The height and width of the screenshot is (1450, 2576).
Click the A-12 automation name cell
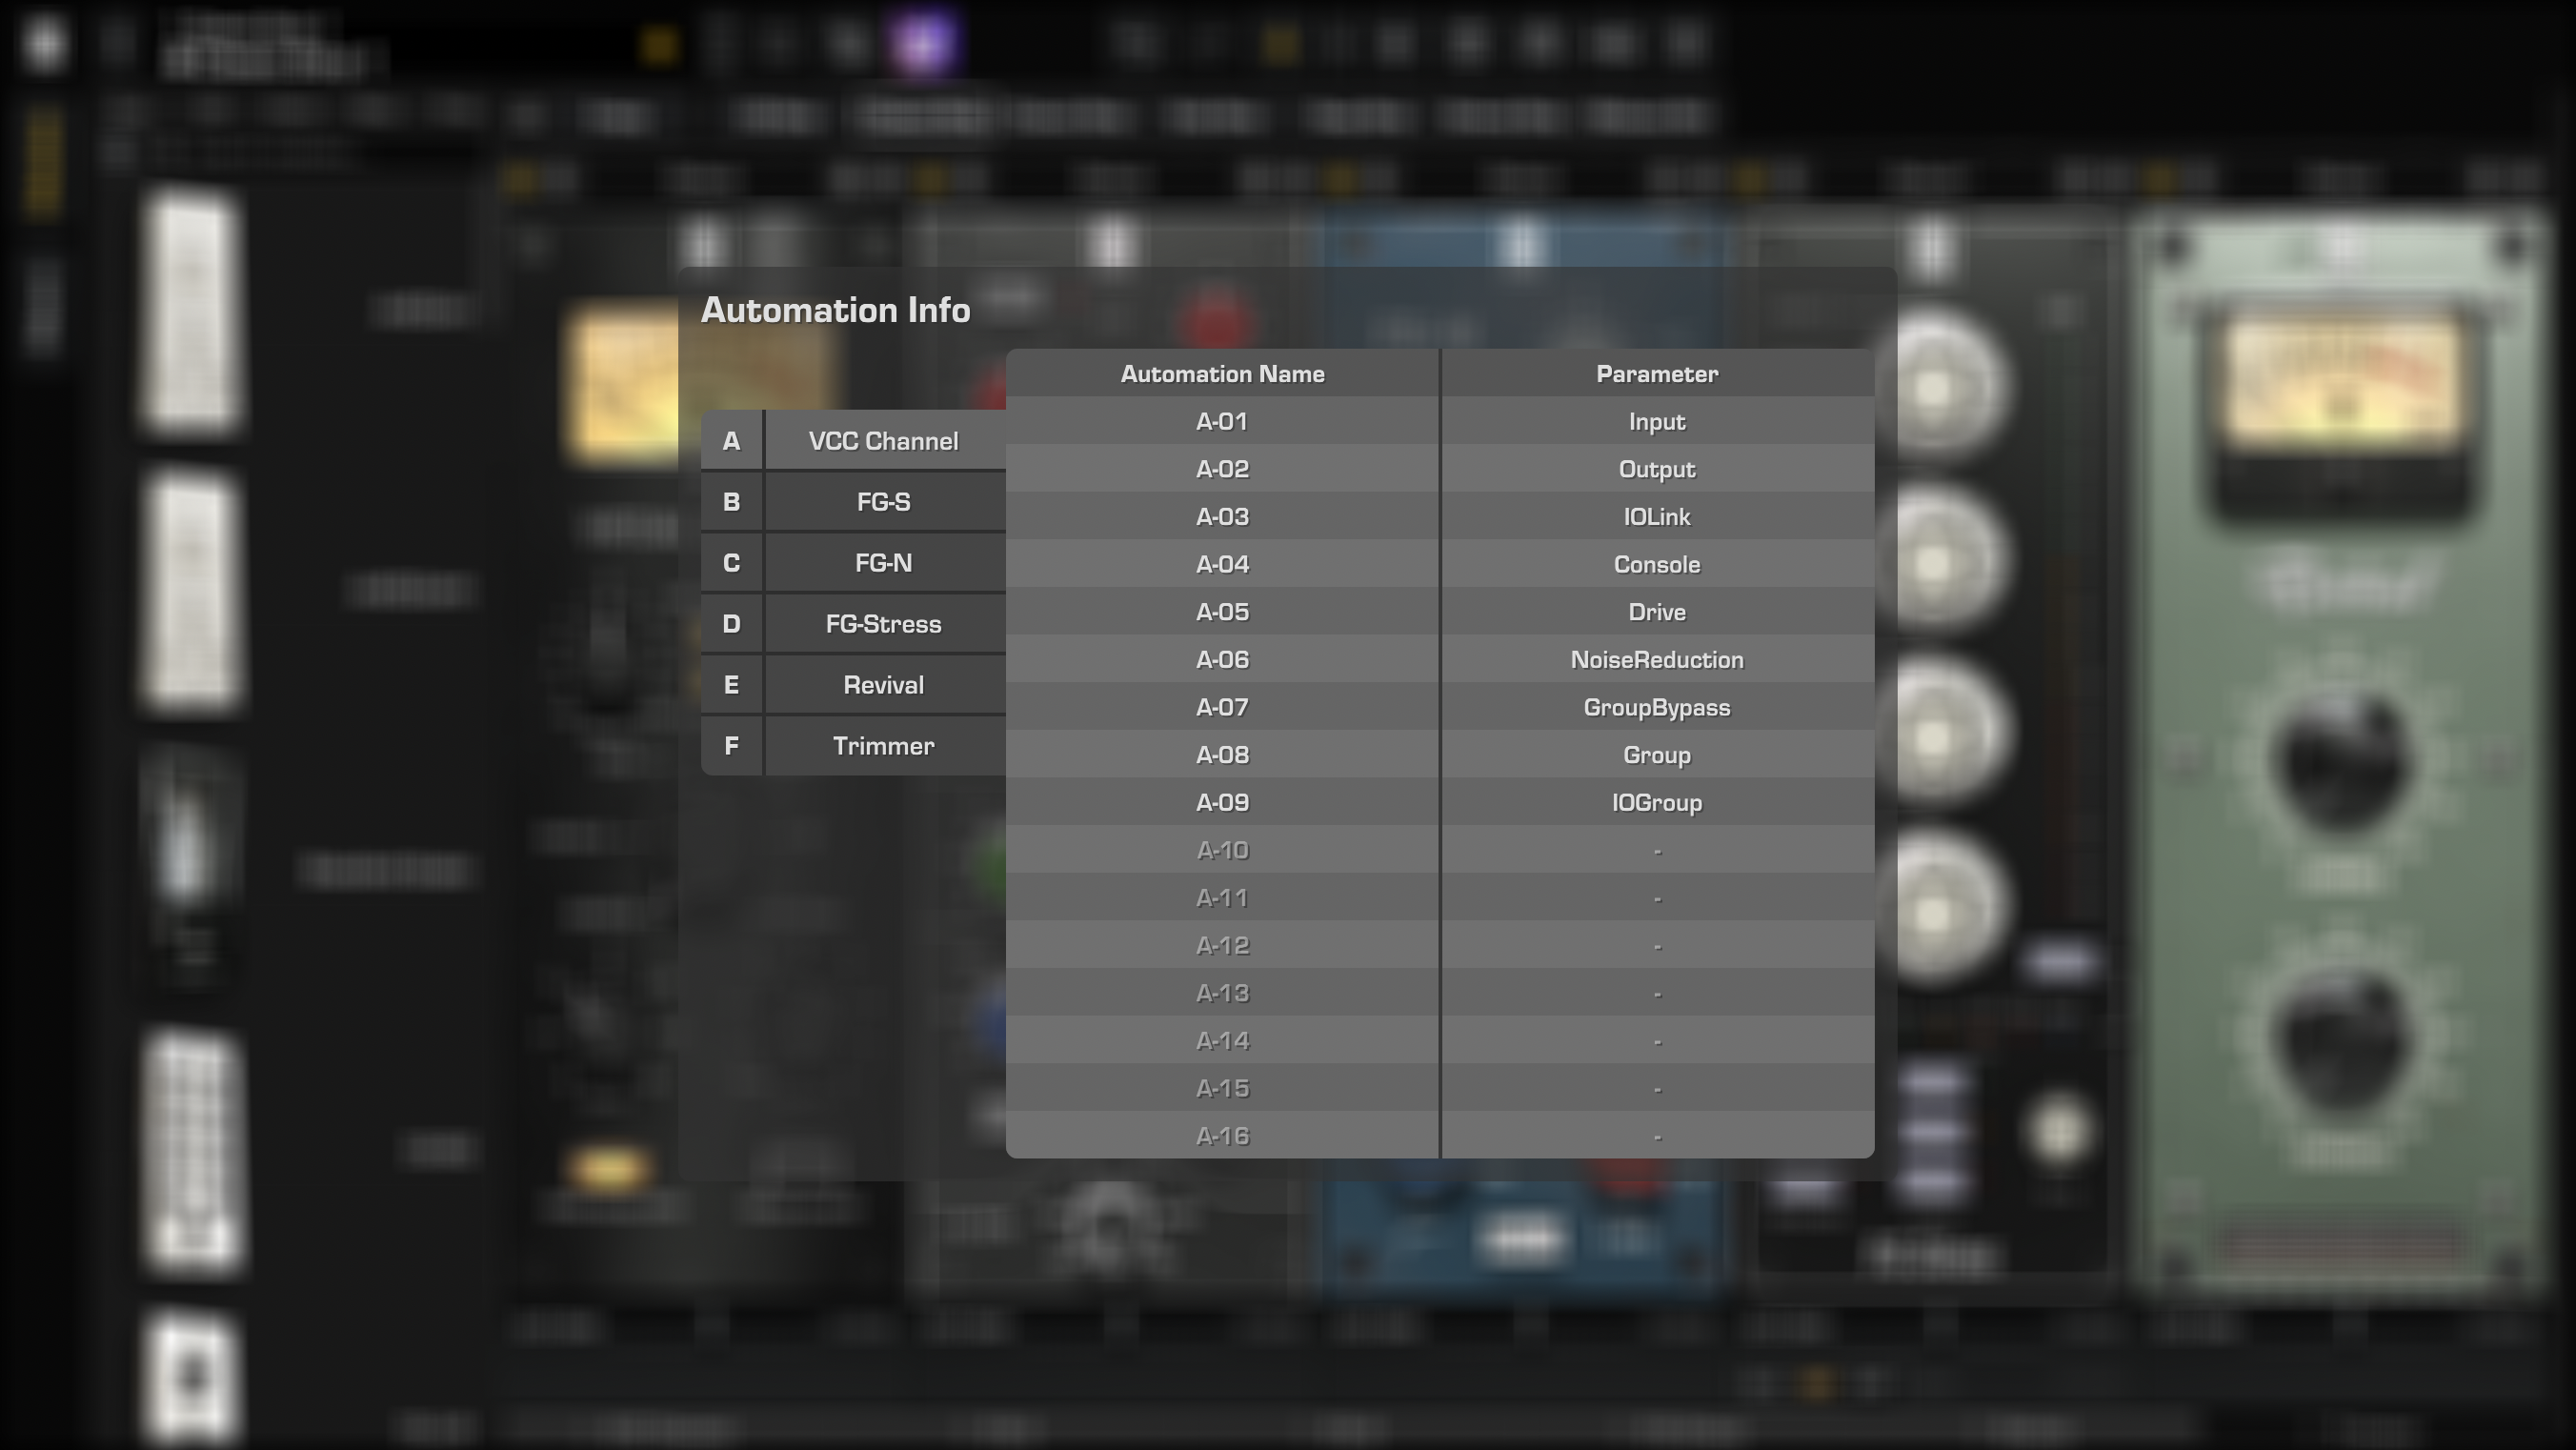coord(1222,946)
